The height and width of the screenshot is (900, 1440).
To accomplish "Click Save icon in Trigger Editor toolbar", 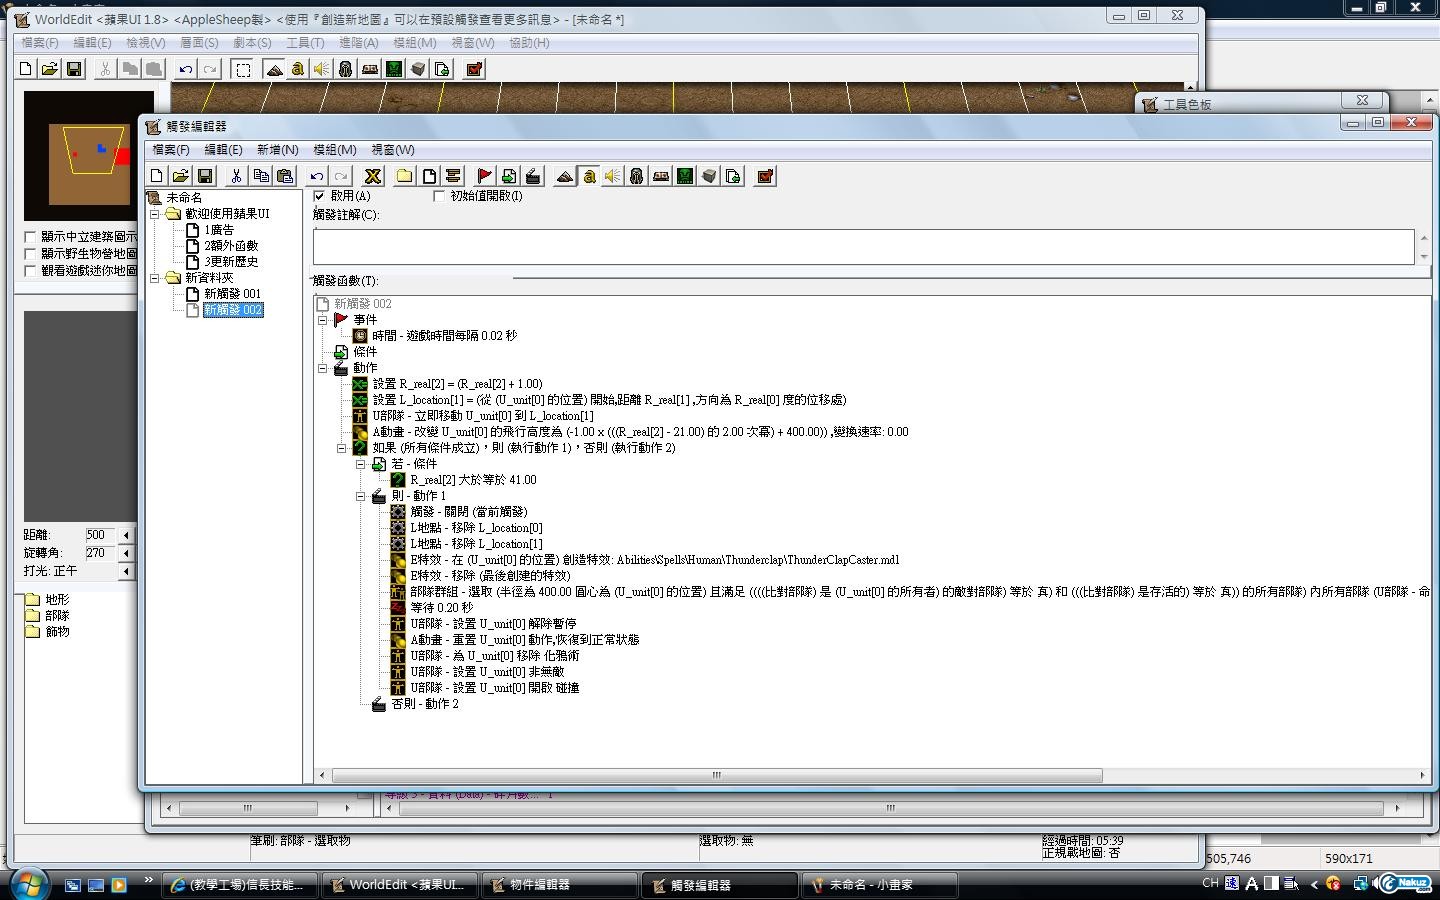I will [205, 176].
